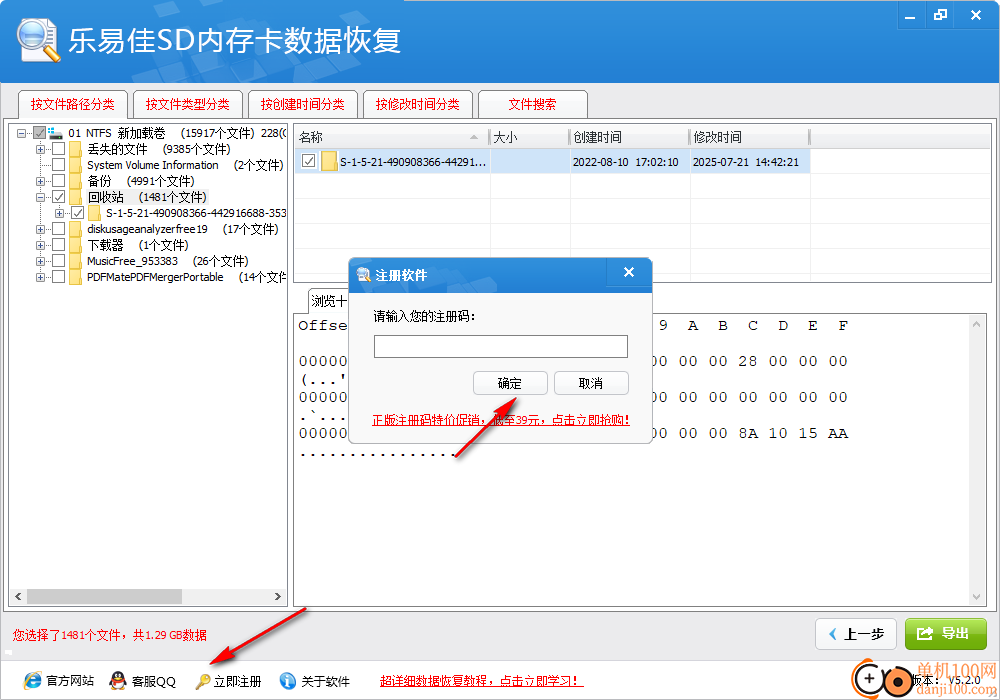1000x700 pixels.
Task: Expand the S-1-5-21 subfolder node
Action: tap(59, 213)
